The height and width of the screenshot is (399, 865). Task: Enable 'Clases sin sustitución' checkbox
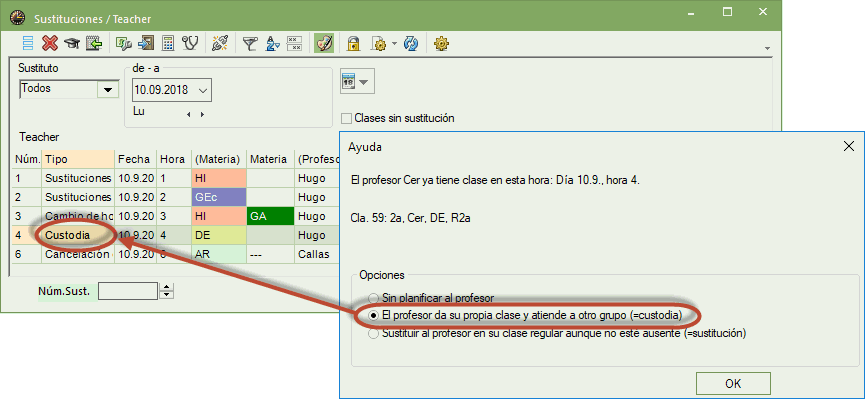(346, 118)
